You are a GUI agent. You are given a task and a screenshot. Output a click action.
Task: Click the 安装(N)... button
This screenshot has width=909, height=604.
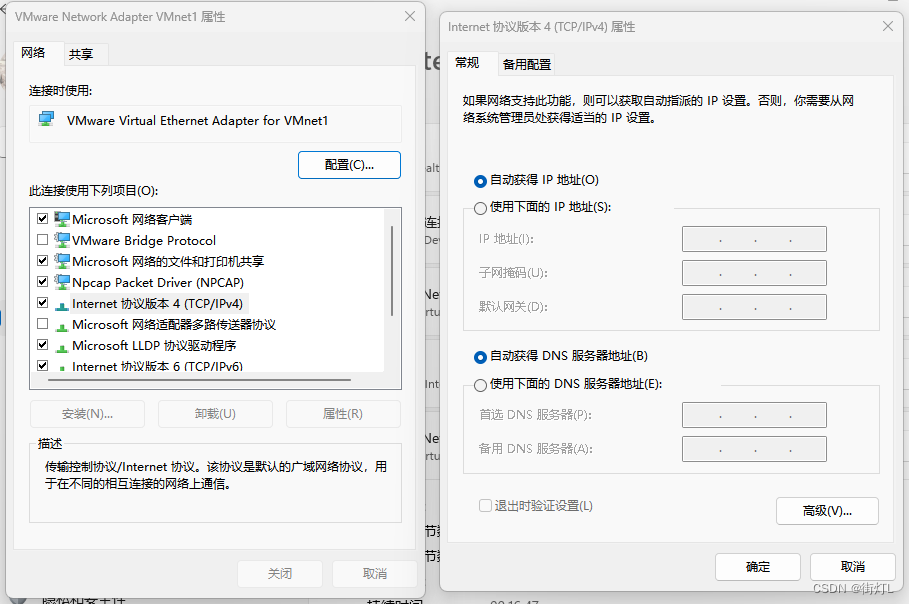(87, 414)
